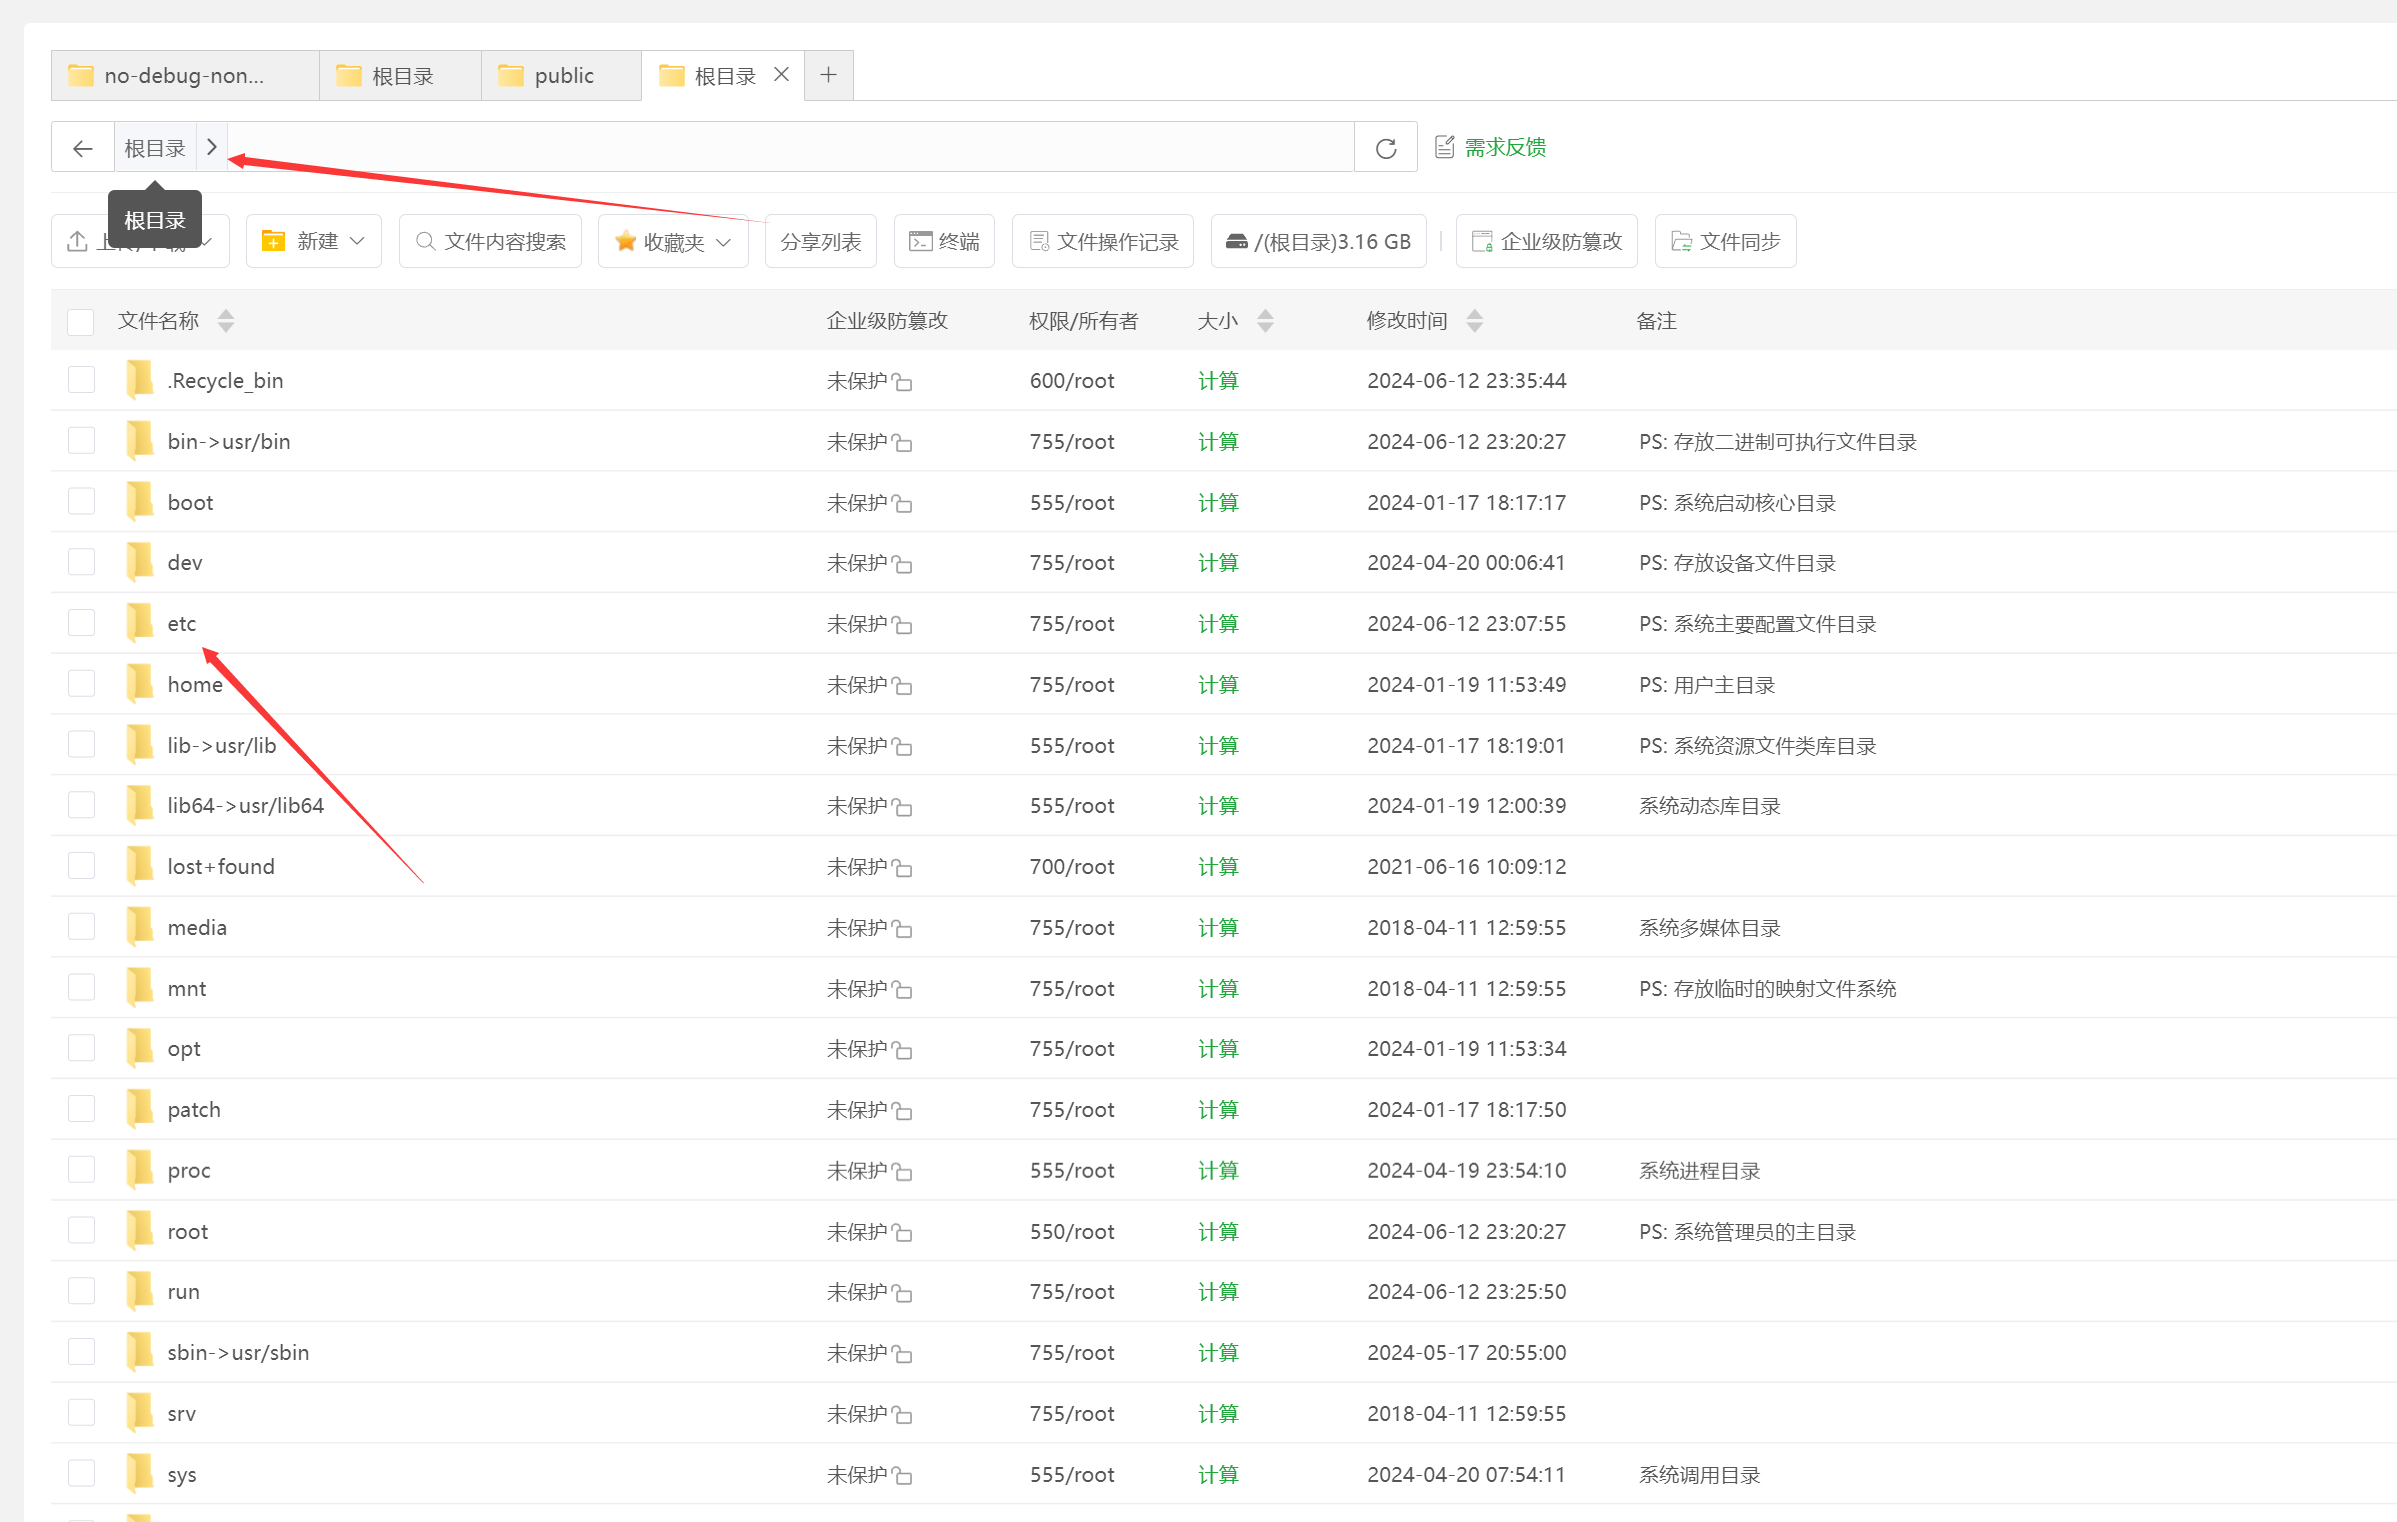
Task: Click 计算 for the sbin->usr/sbin row
Action: click(x=1218, y=1352)
